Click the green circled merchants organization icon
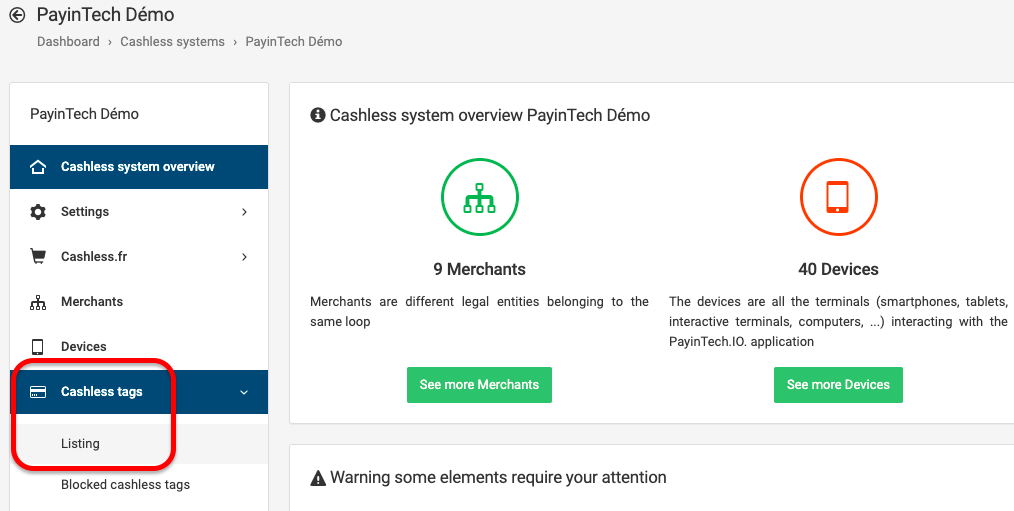Screen dimensions: 1014x511 pos(479,197)
